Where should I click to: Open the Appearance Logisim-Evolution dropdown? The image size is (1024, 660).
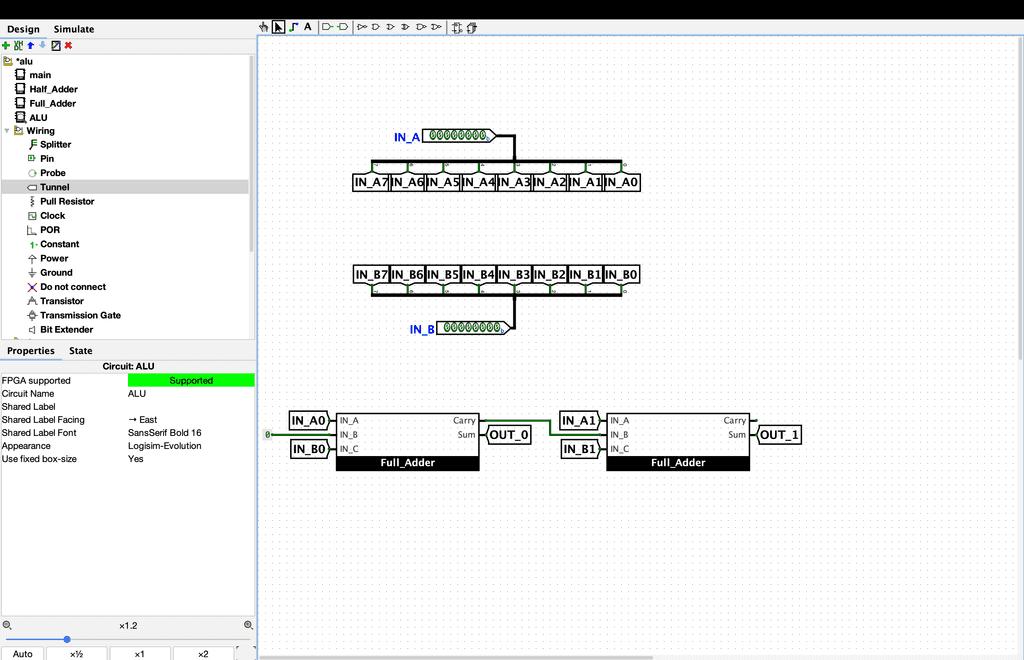coord(190,446)
